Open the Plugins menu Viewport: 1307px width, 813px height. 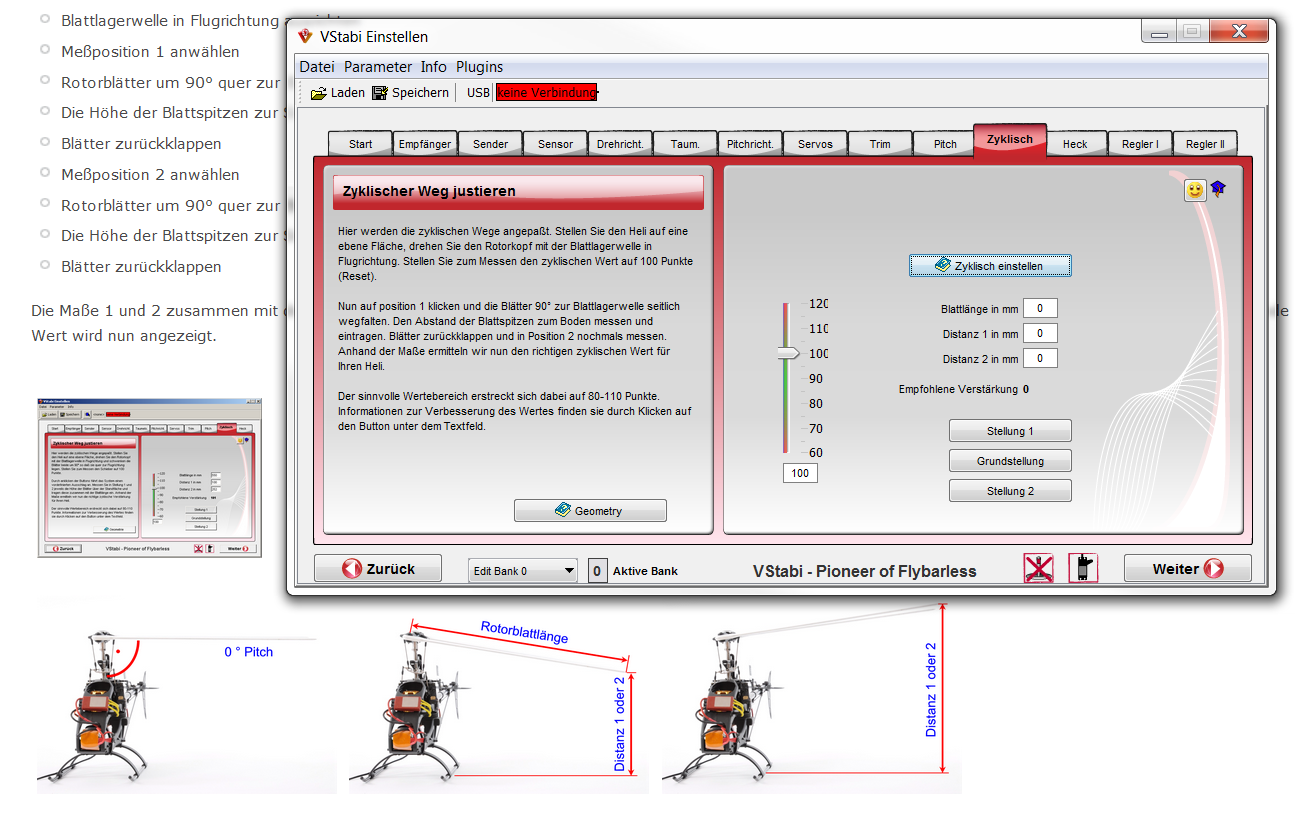click(x=480, y=67)
